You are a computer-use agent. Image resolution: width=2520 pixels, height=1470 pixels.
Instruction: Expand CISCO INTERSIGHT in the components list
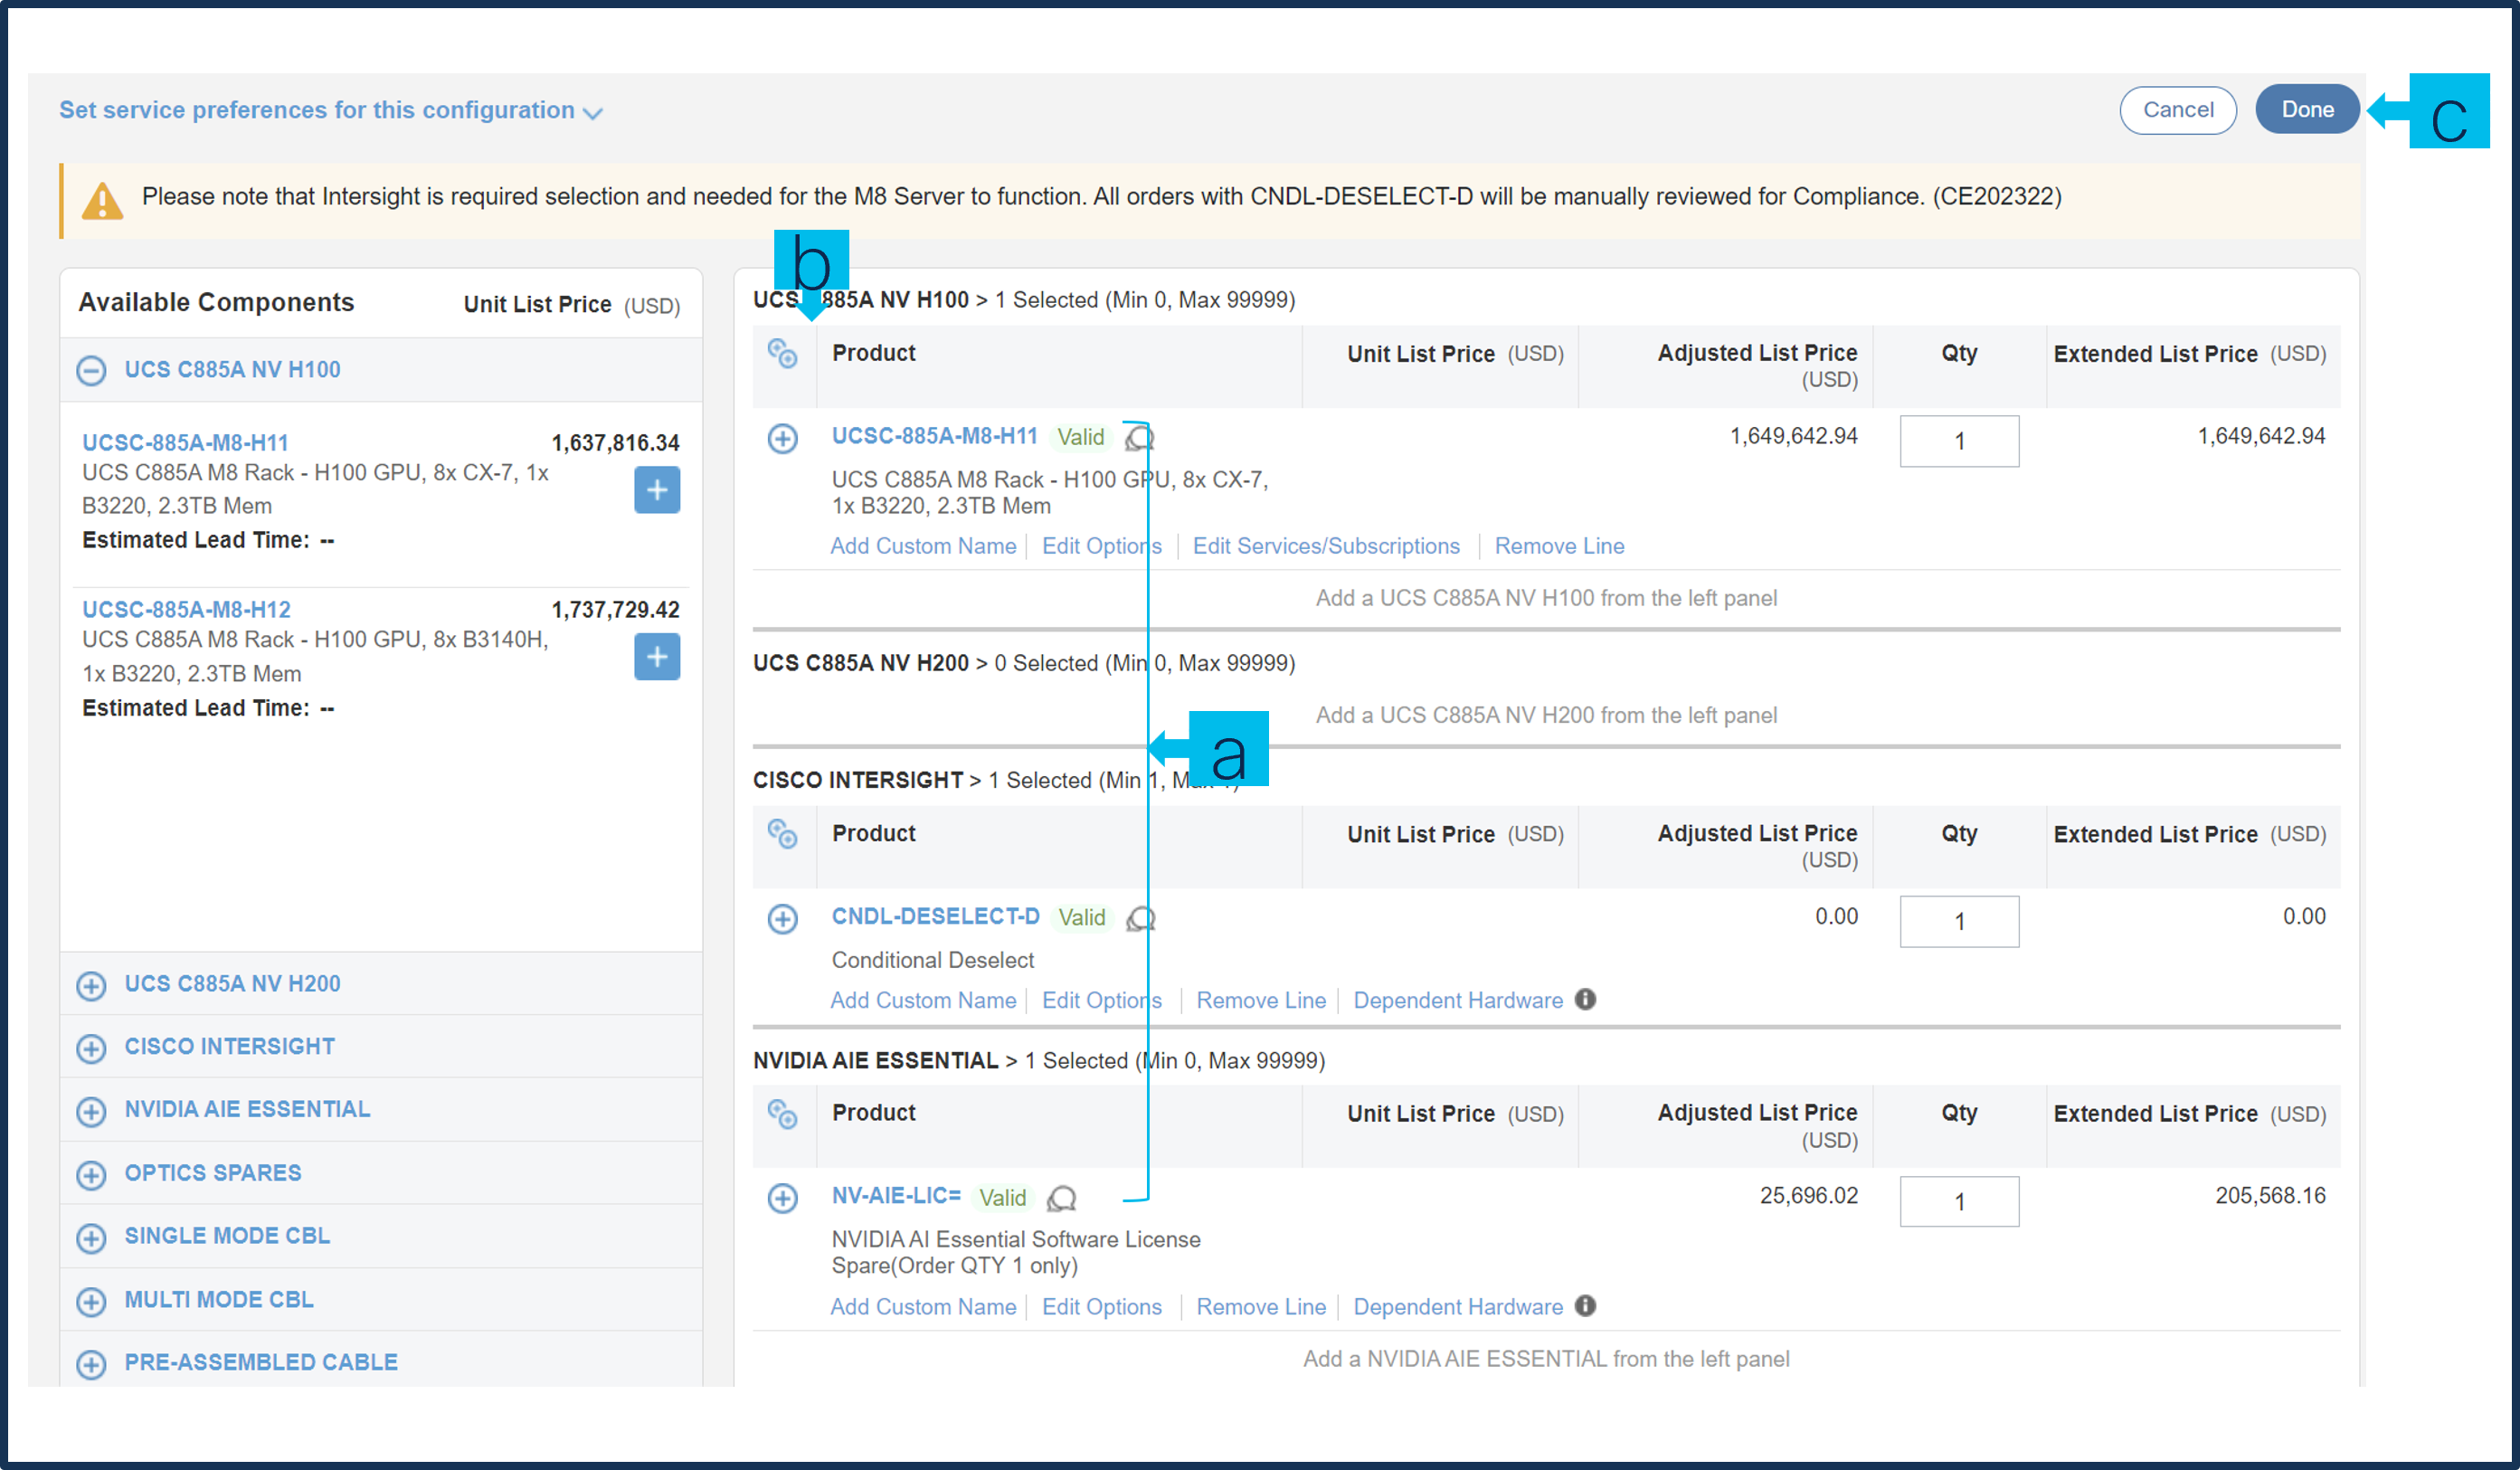click(91, 1048)
